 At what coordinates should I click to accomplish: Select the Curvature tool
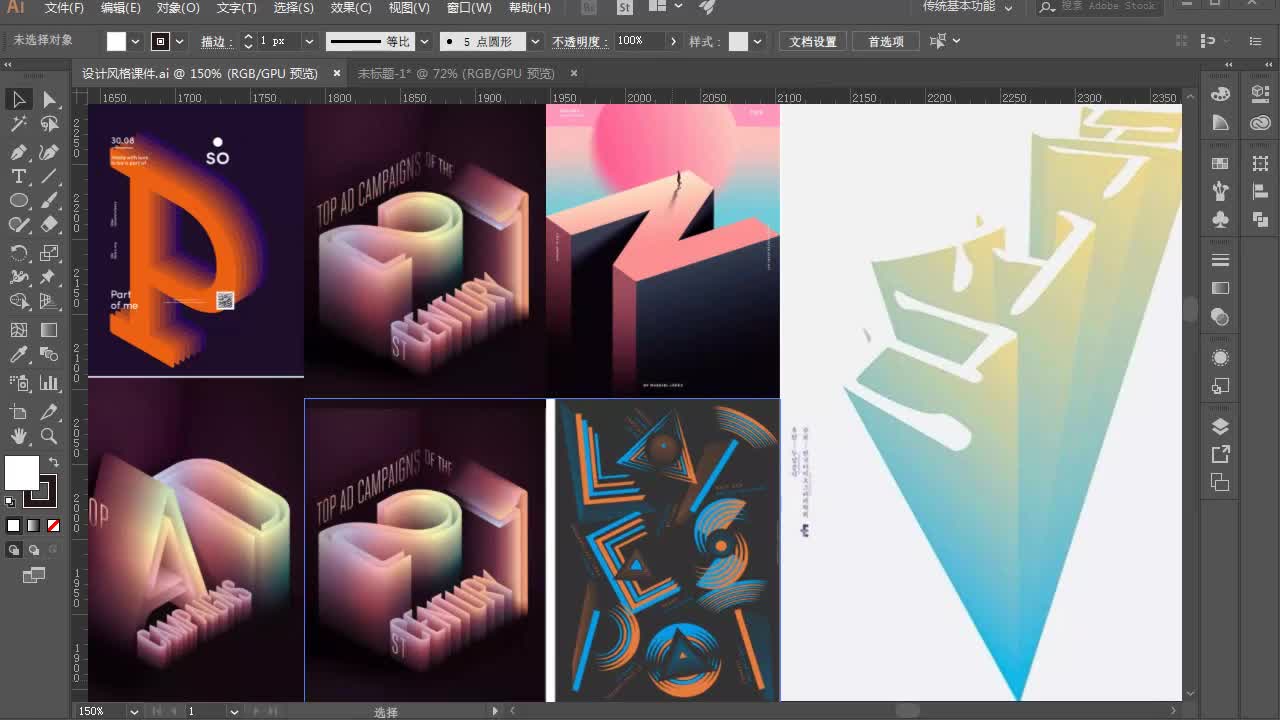(49, 152)
